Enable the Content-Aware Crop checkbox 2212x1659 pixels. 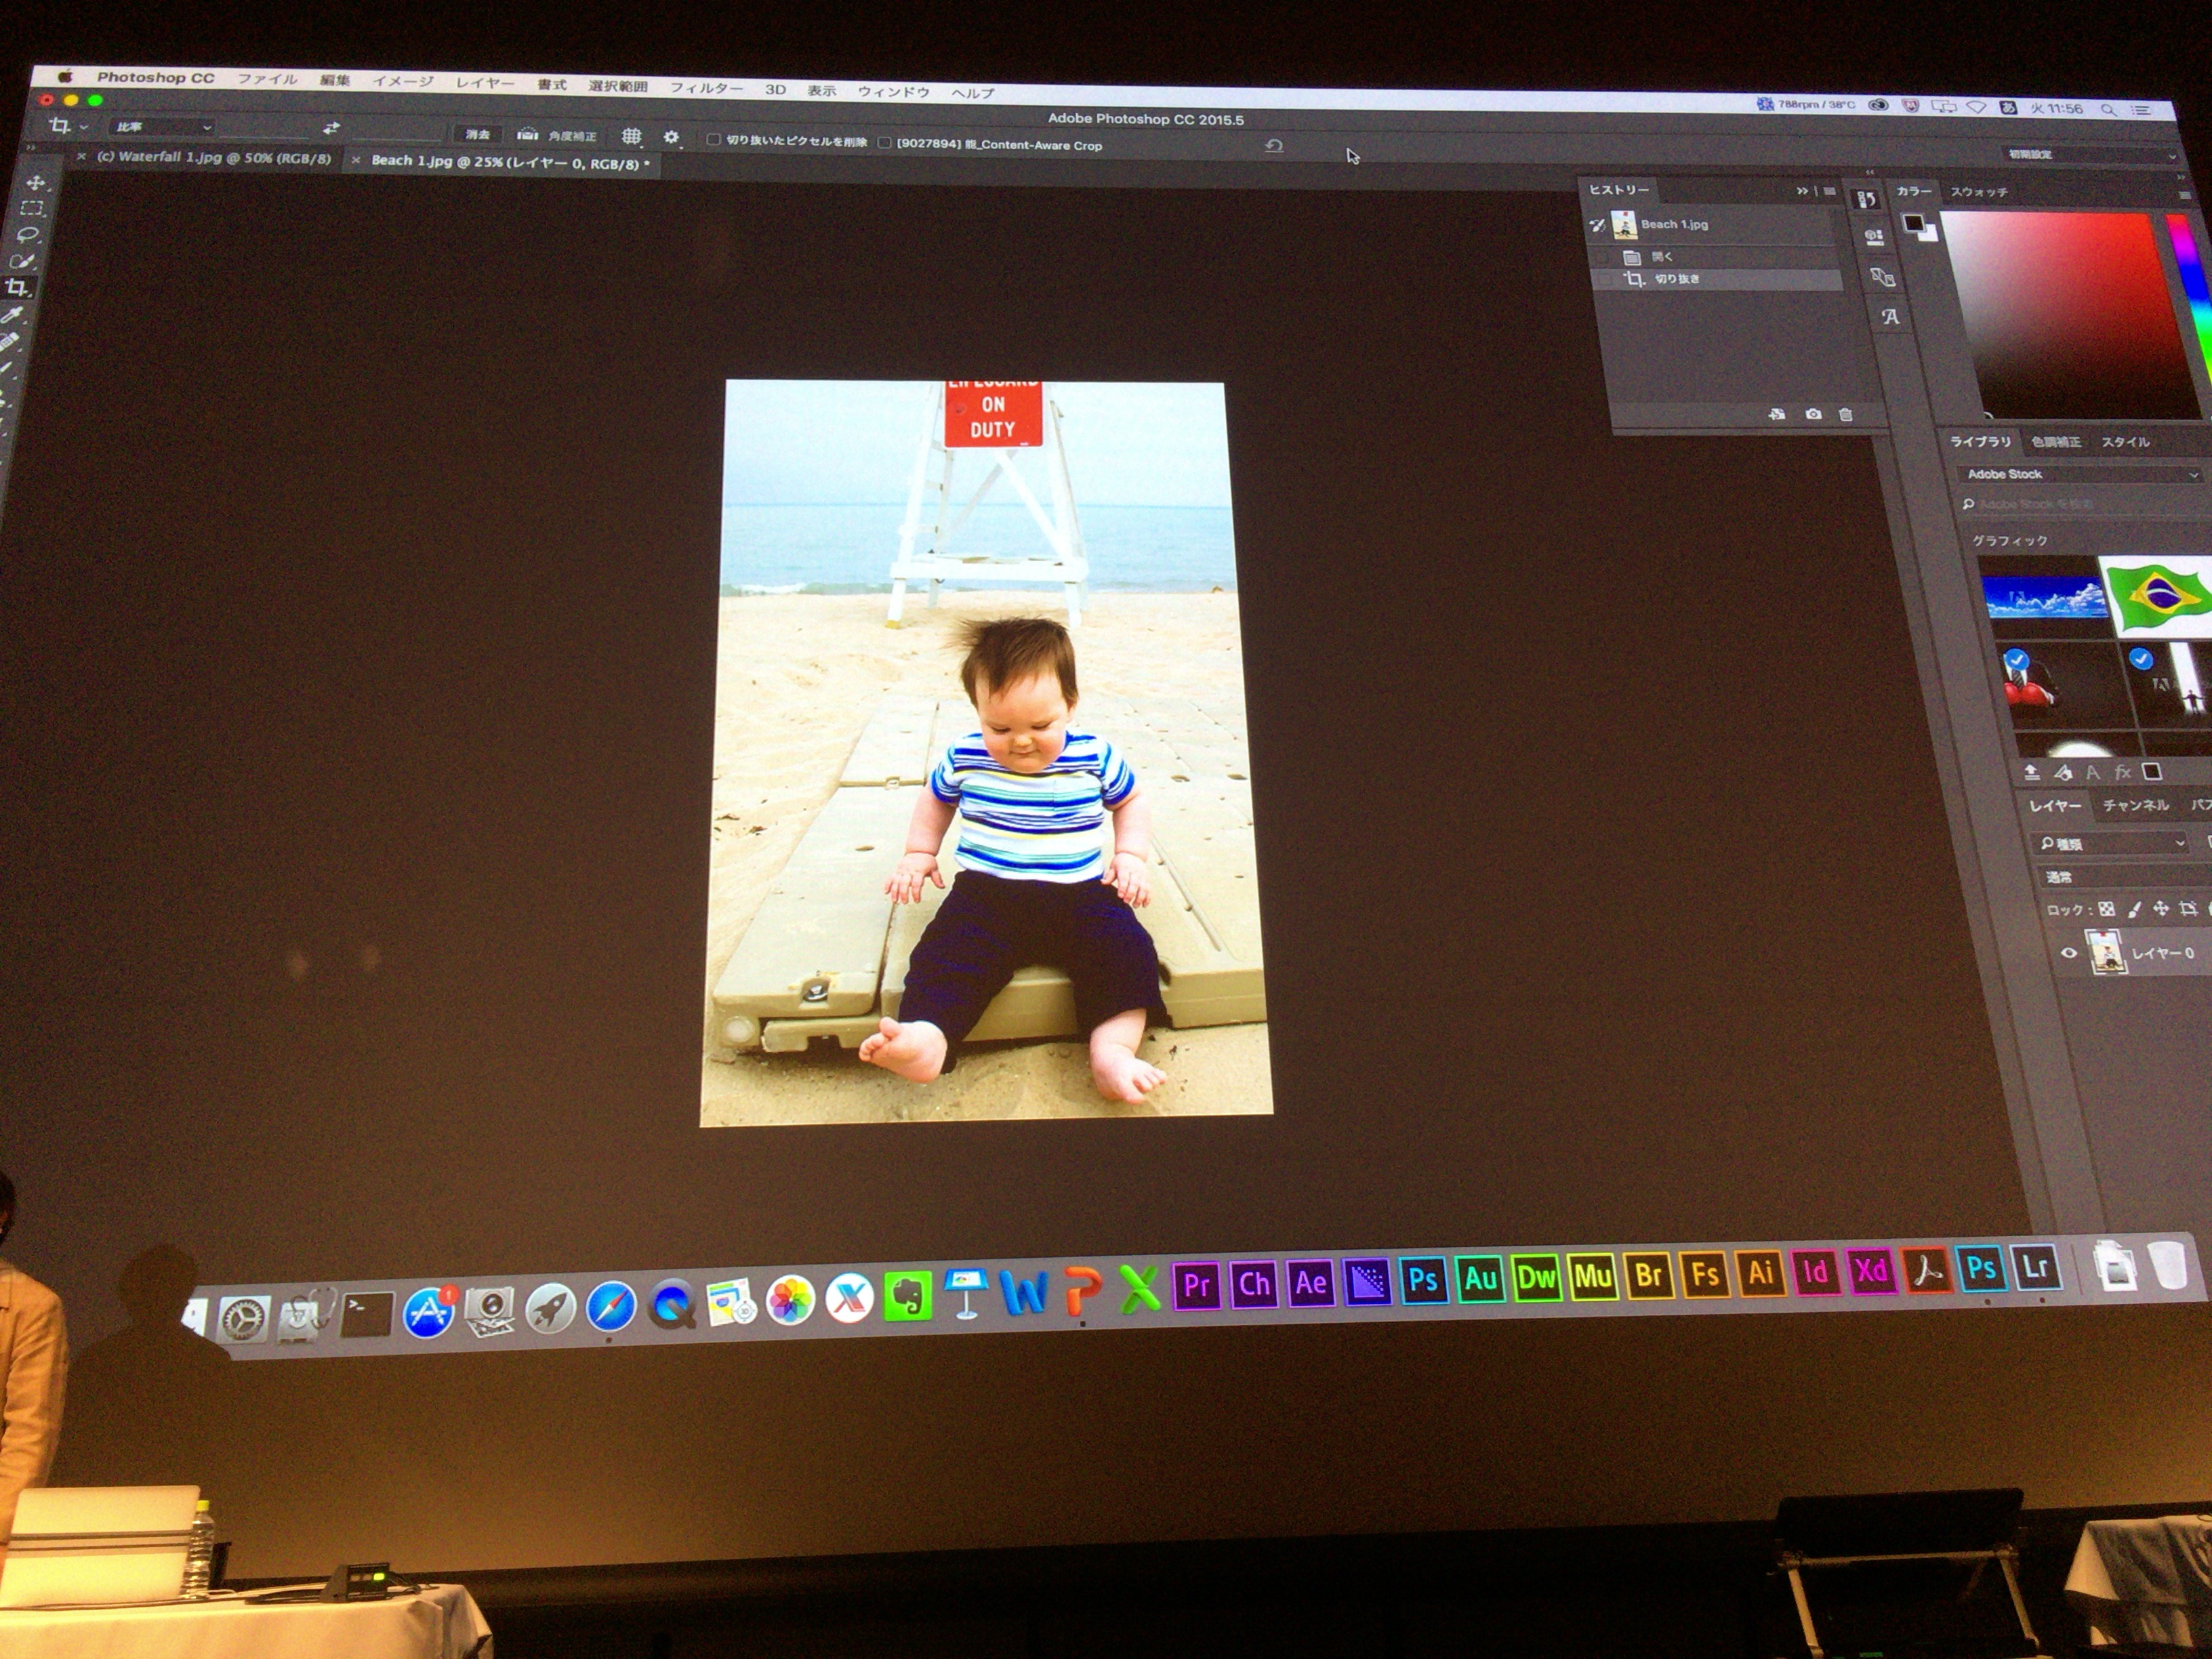(x=884, y=143)
